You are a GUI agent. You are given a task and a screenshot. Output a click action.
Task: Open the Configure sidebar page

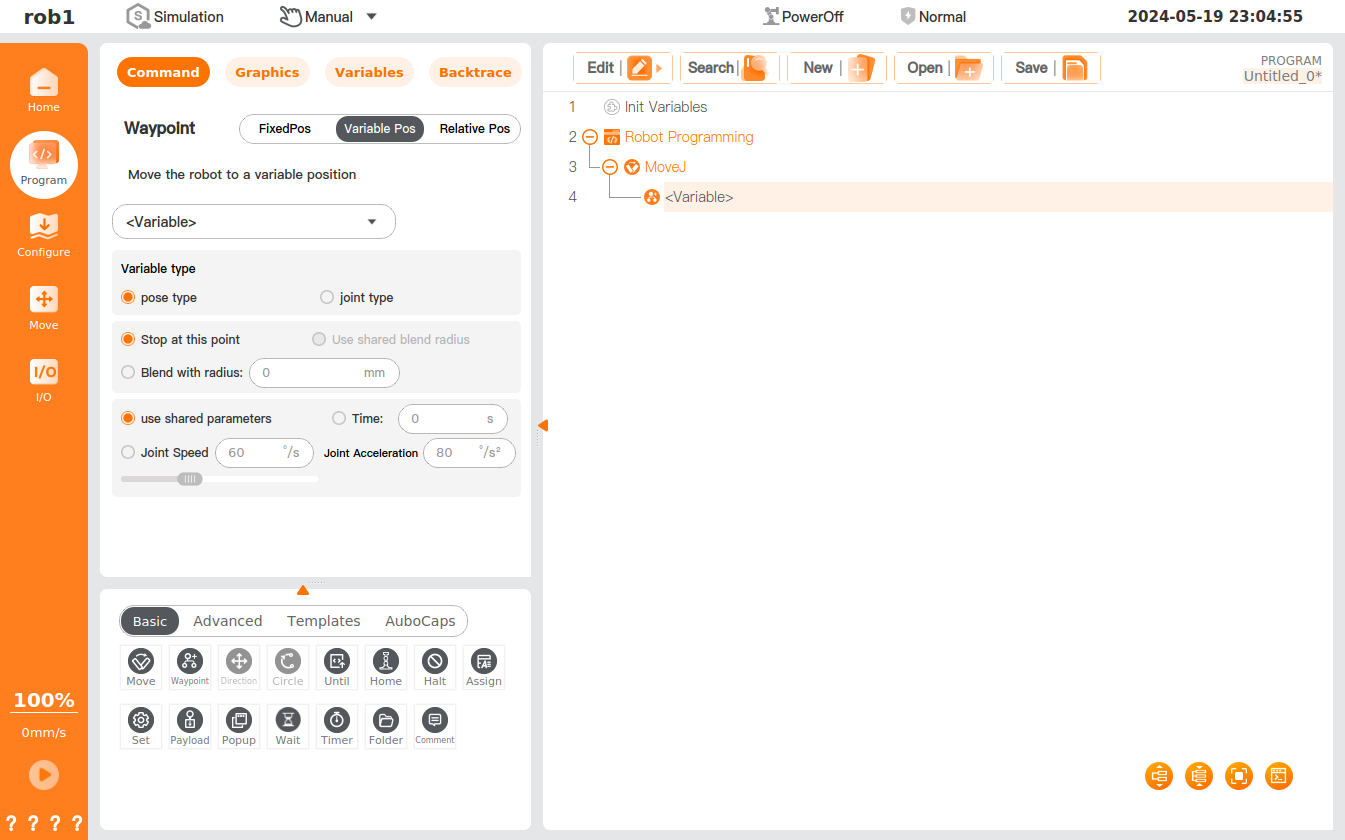pos(43,235)
